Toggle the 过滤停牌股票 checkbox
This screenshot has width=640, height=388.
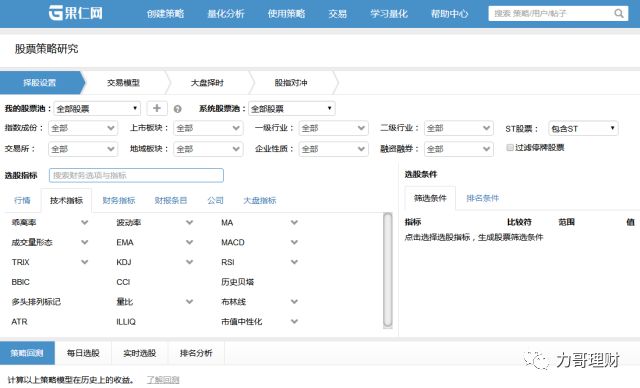pyautogui.click(x=510, y=147)
